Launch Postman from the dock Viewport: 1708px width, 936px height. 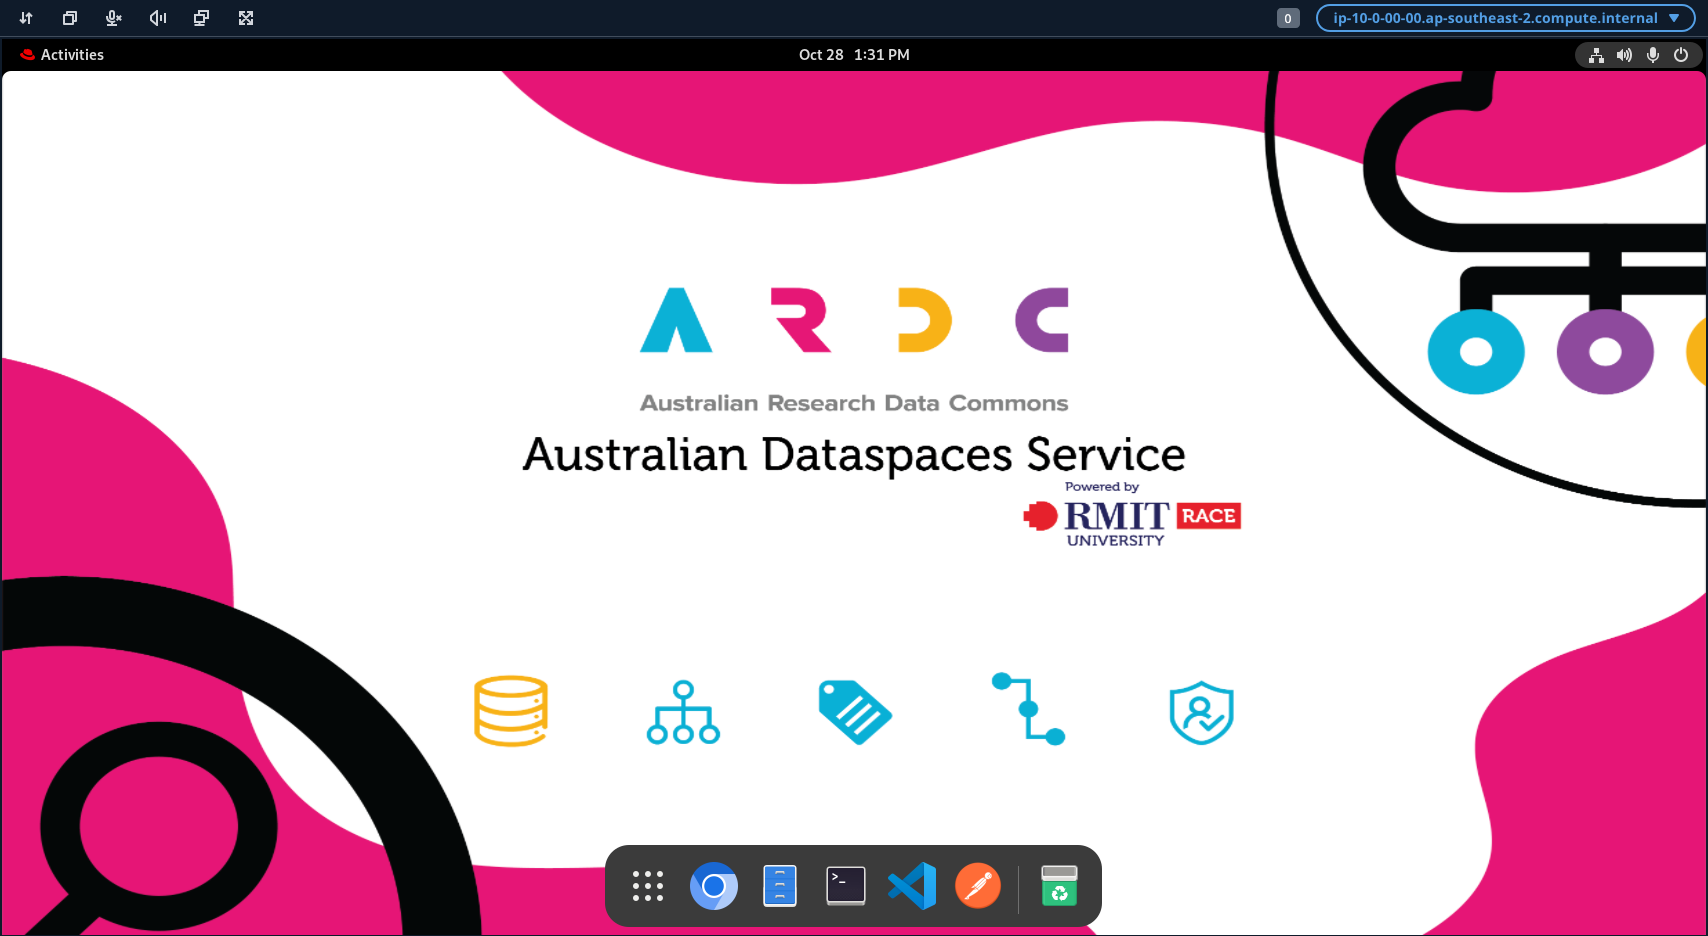click(978, 886)
